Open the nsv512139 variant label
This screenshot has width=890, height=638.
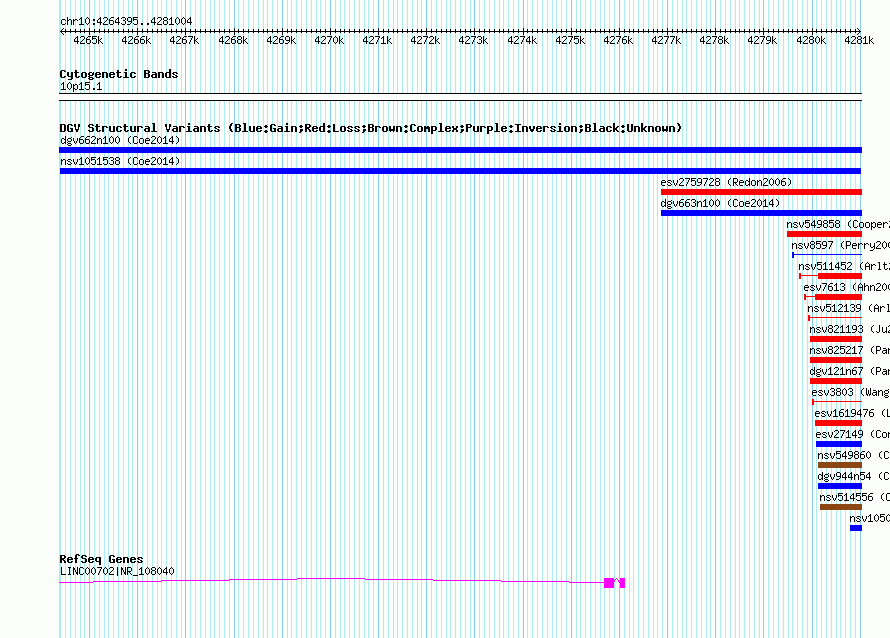click(x=848, y=308)
